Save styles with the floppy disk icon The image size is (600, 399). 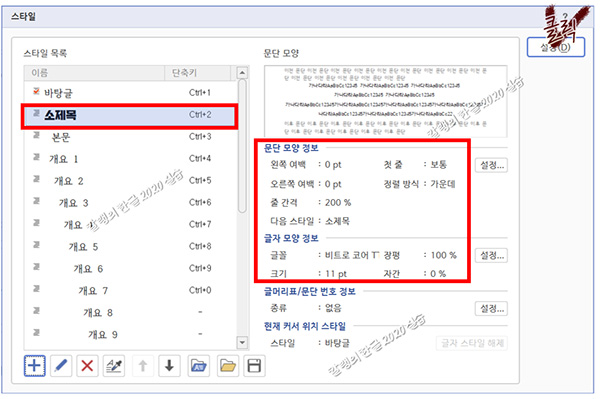pos(254,366)
